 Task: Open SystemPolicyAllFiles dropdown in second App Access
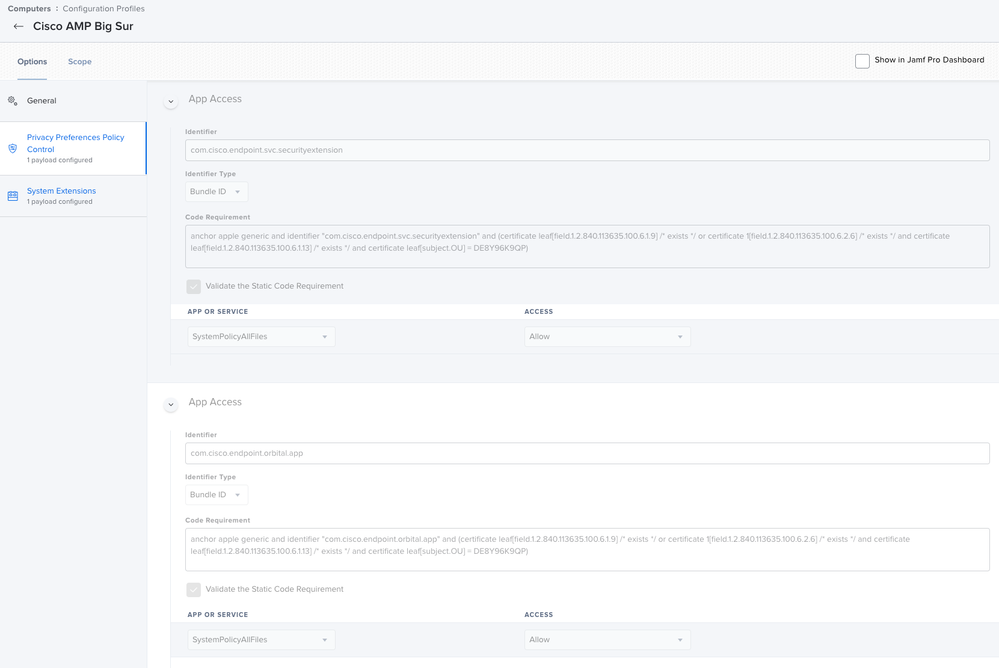pyautogui.click(x=261, y=640)
